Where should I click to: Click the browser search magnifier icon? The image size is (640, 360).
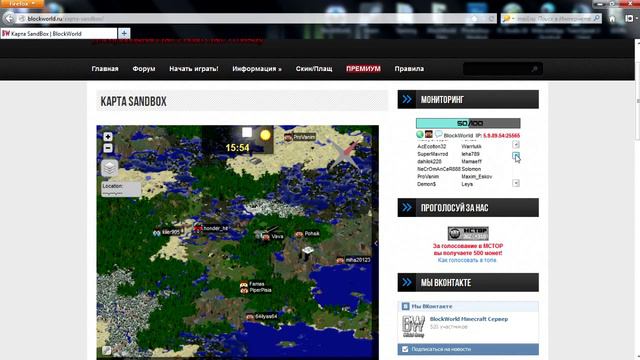click(x=596, y=18)
